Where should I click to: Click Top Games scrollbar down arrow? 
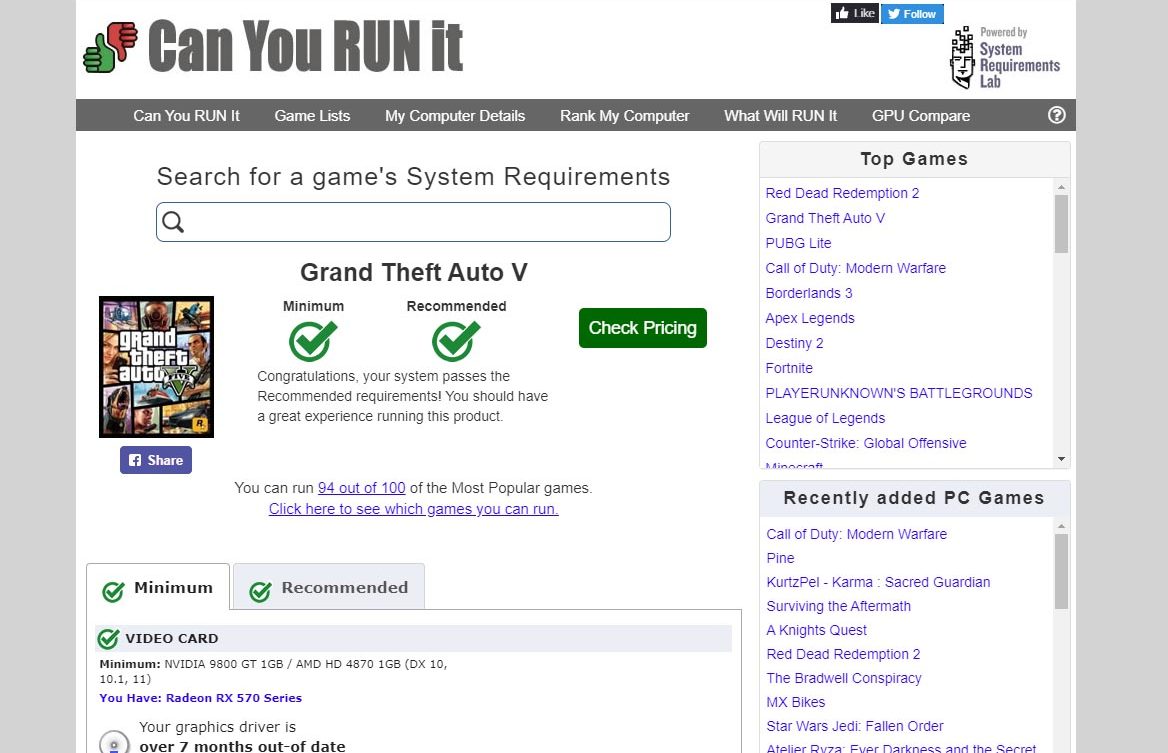pos(1061,459)
